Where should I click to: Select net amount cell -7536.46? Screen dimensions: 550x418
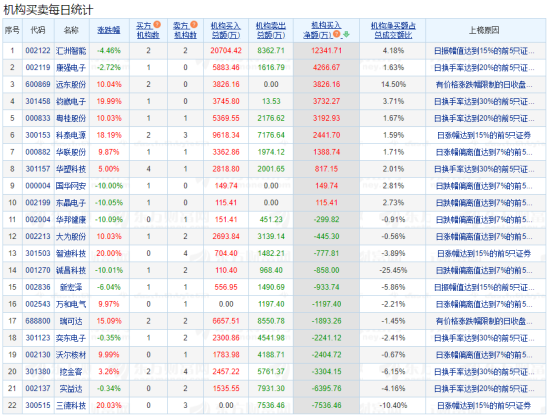tap(326, 405)
